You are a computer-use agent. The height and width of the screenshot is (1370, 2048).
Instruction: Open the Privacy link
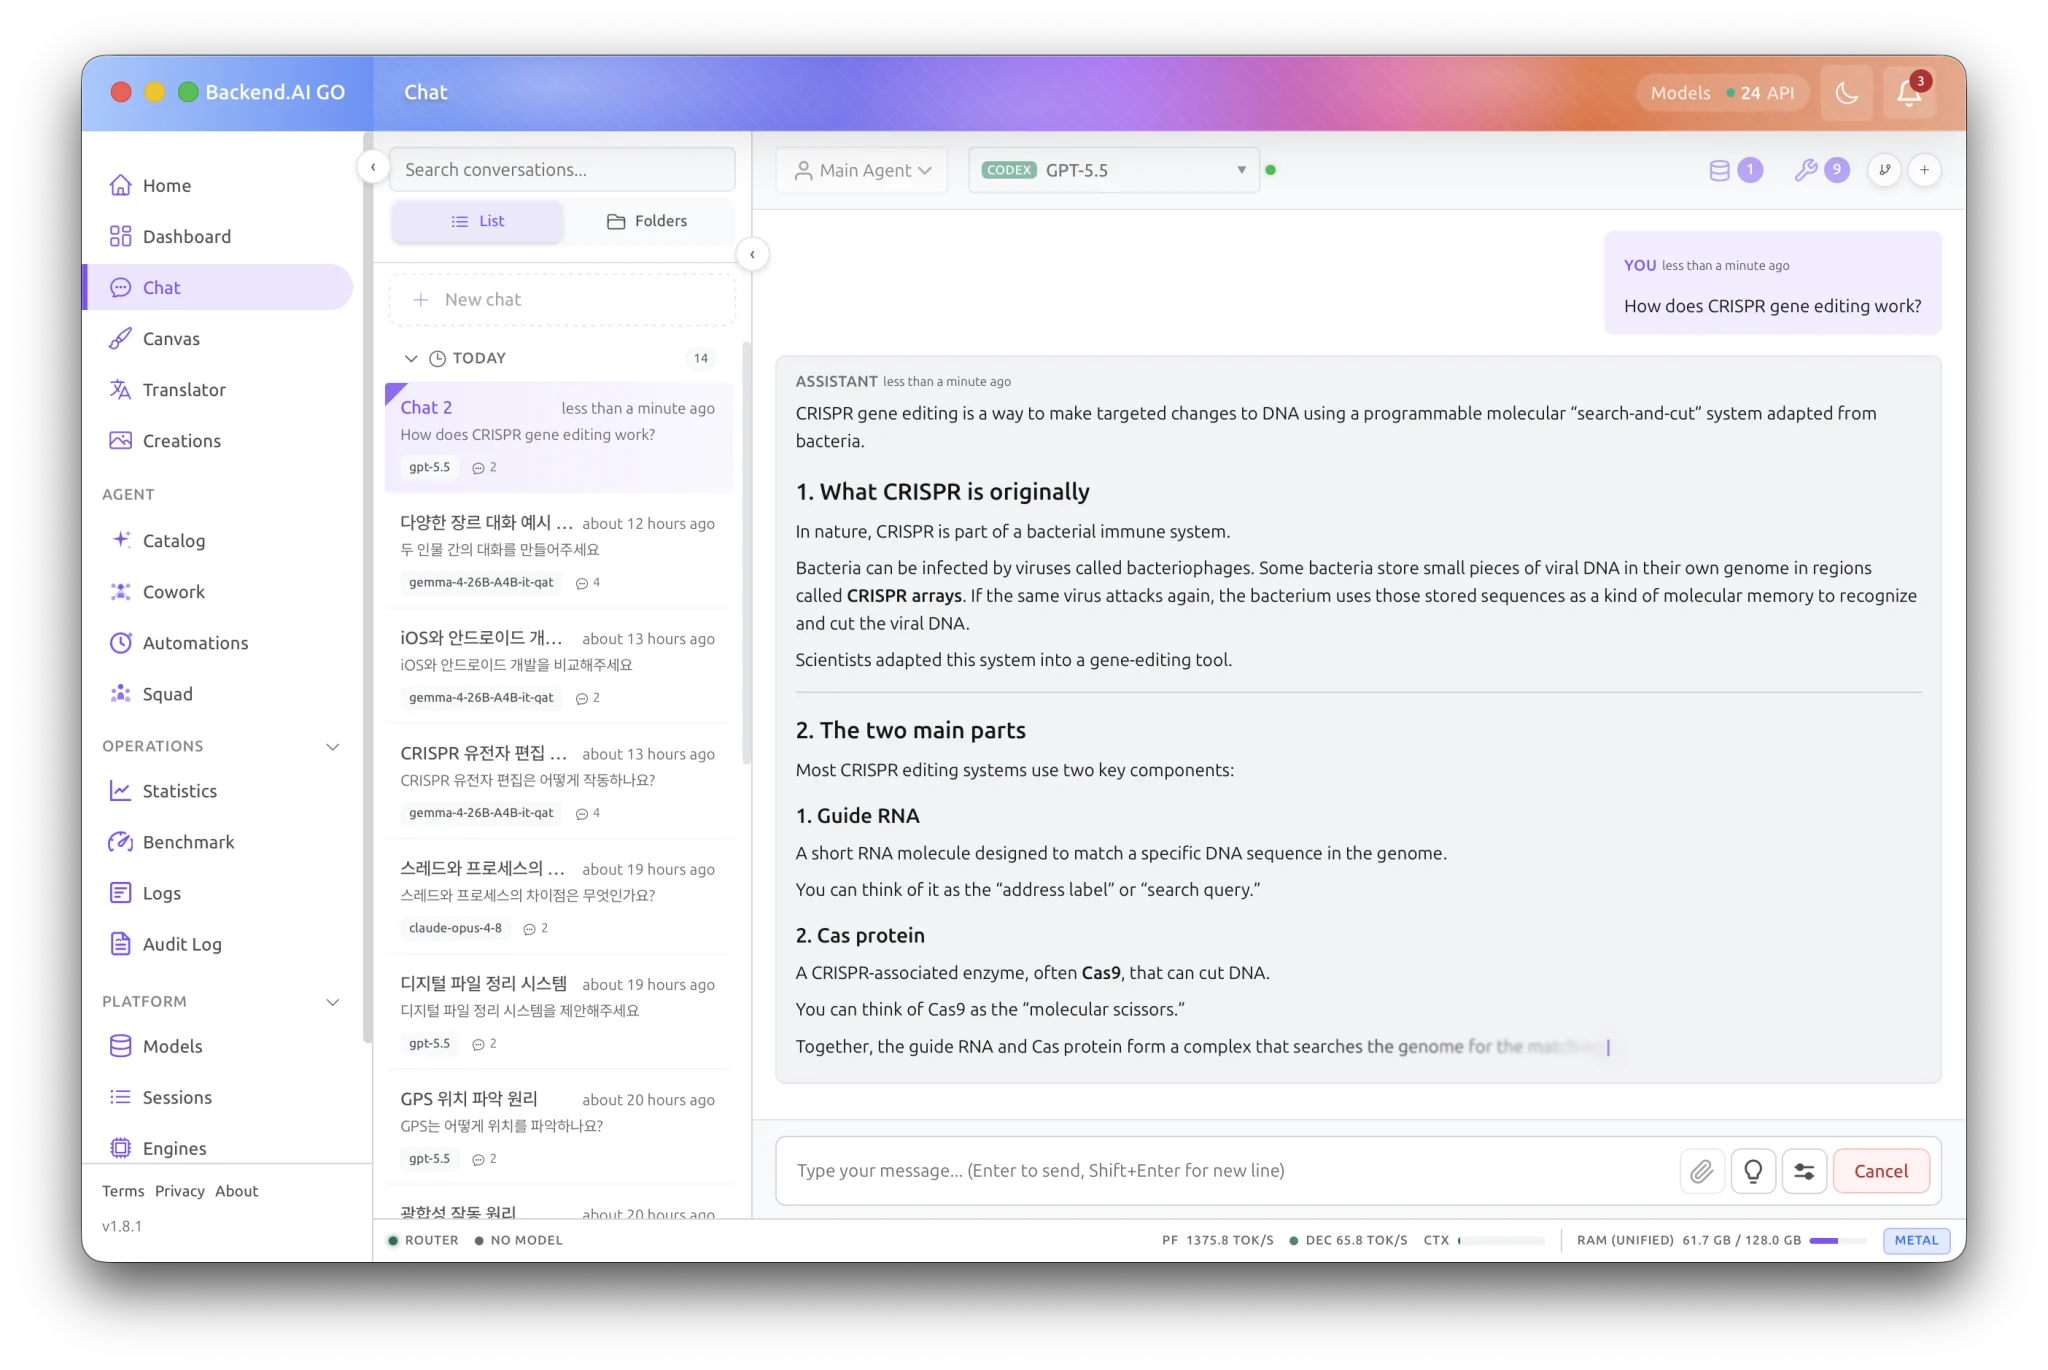[x=180, y=1190]
